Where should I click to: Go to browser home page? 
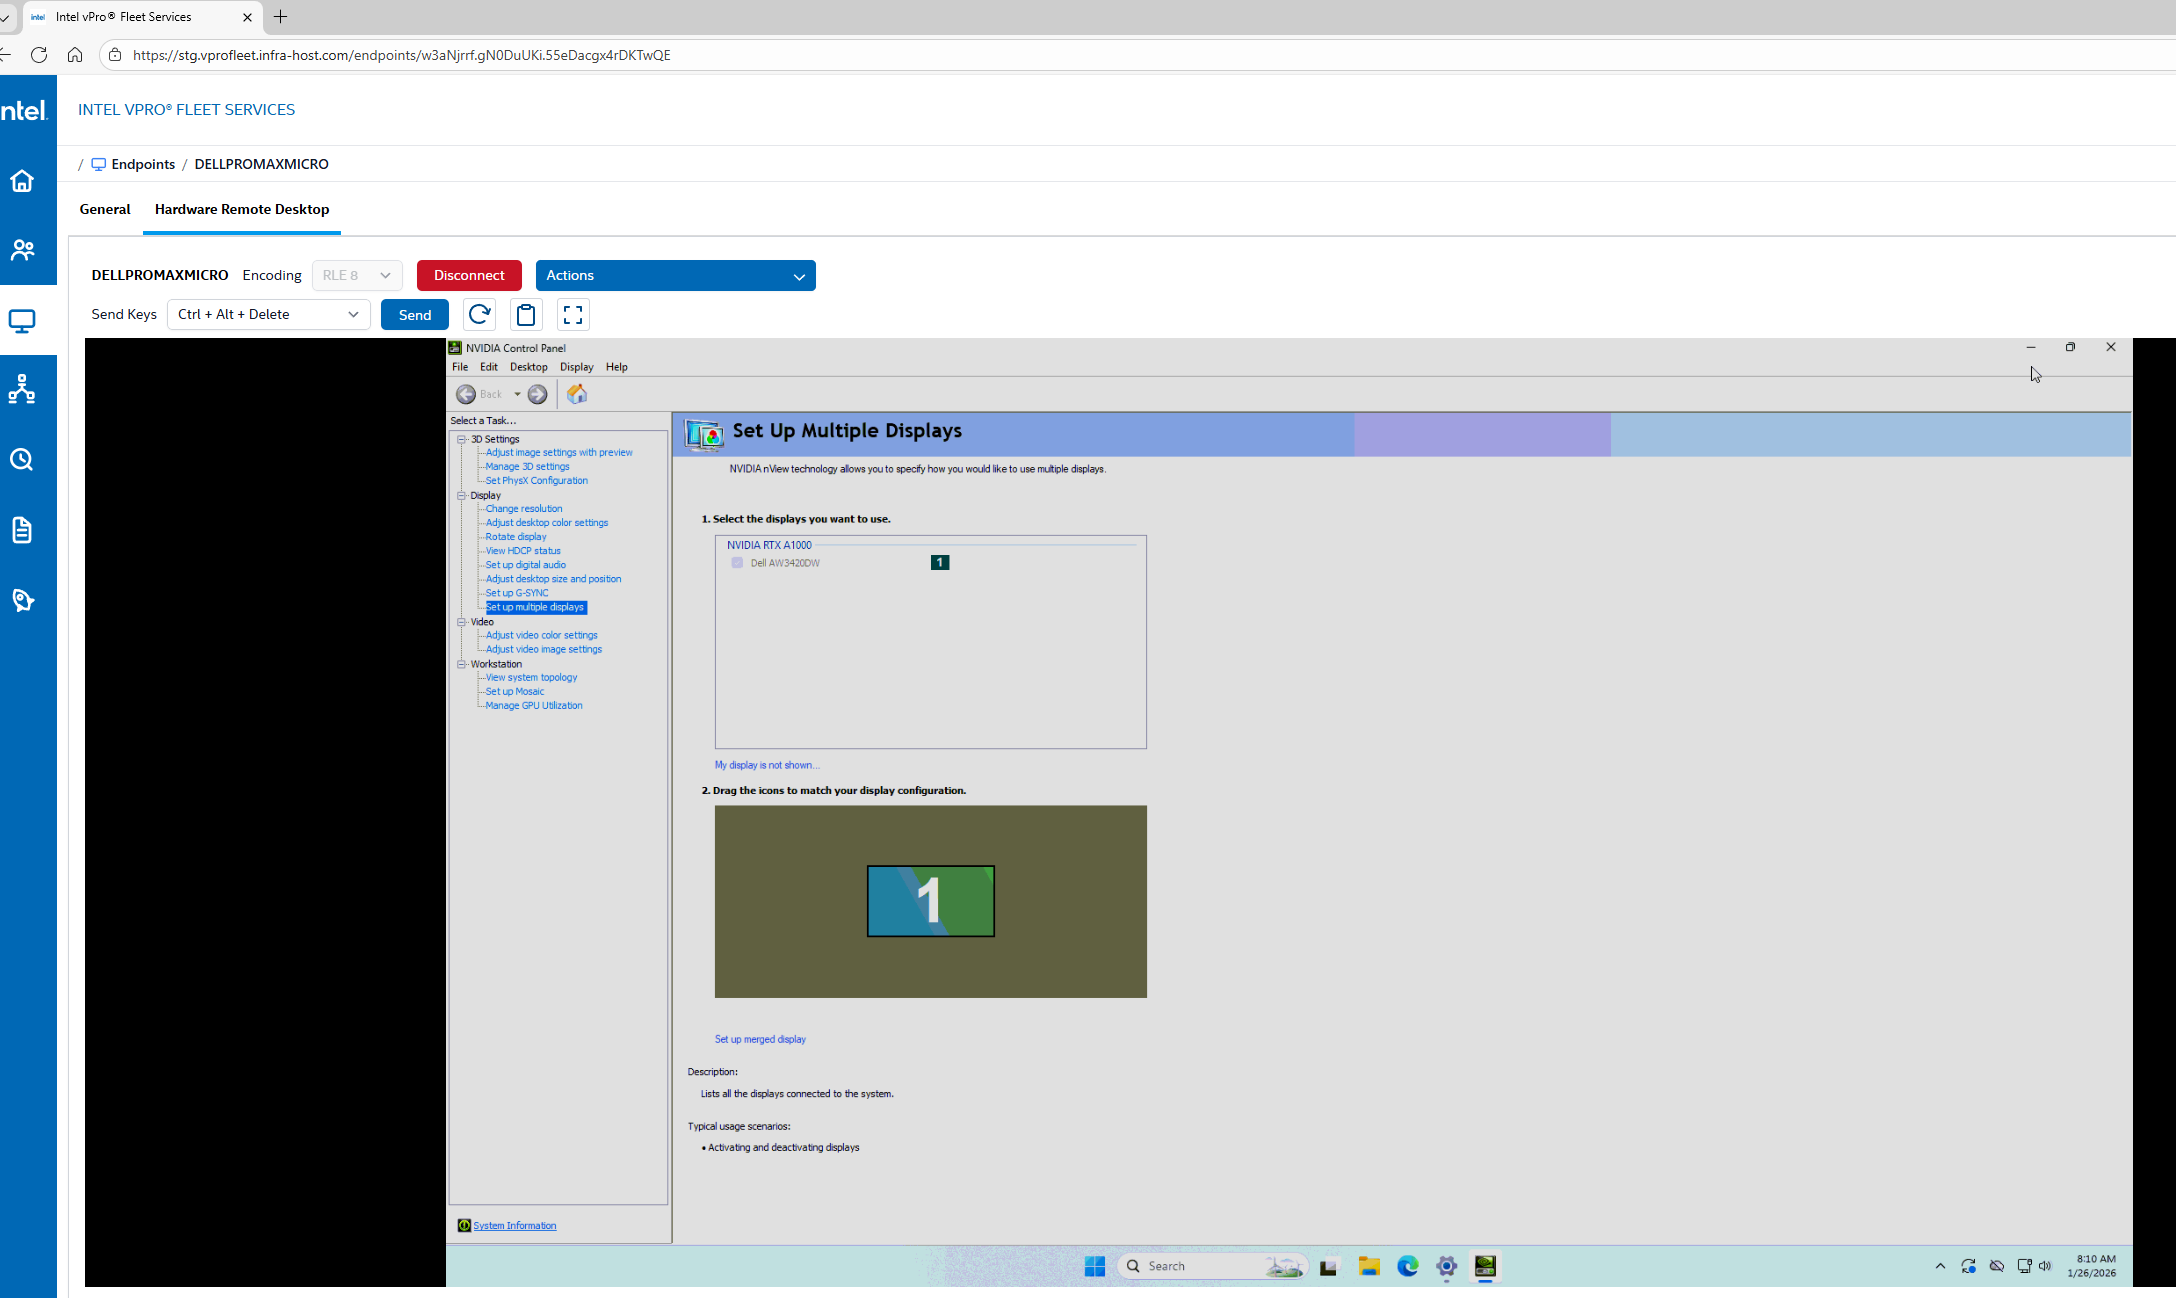pyautogui.click(x=75, y=55)
